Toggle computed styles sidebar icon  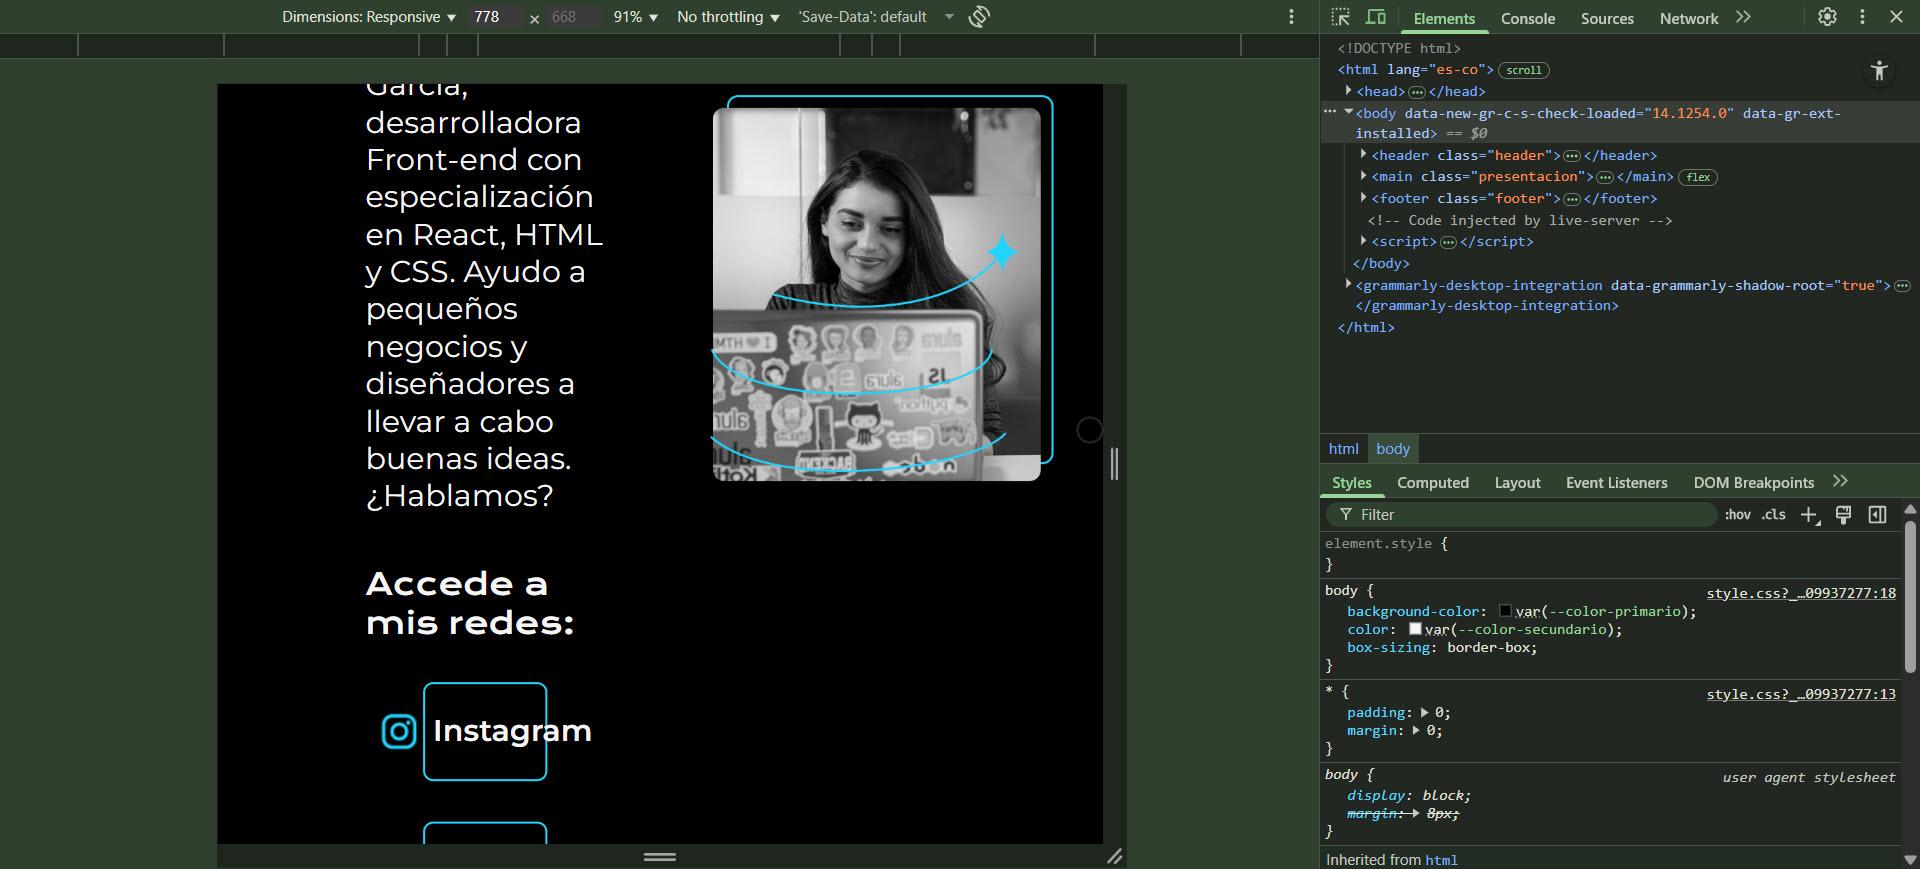1877,515
